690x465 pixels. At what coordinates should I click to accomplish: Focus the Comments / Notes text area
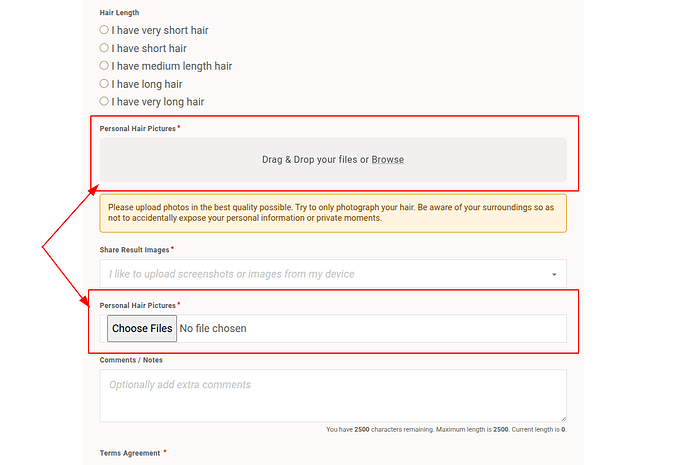pyautogui.click(x=333, y=395)
